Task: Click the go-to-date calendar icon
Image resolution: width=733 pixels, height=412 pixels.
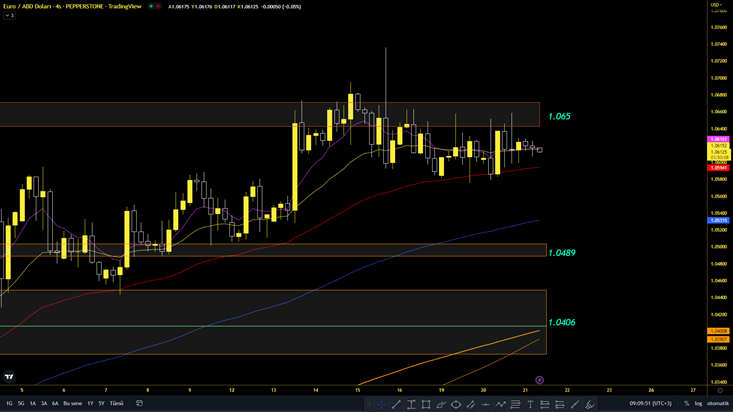Action: tap(139, 403)
